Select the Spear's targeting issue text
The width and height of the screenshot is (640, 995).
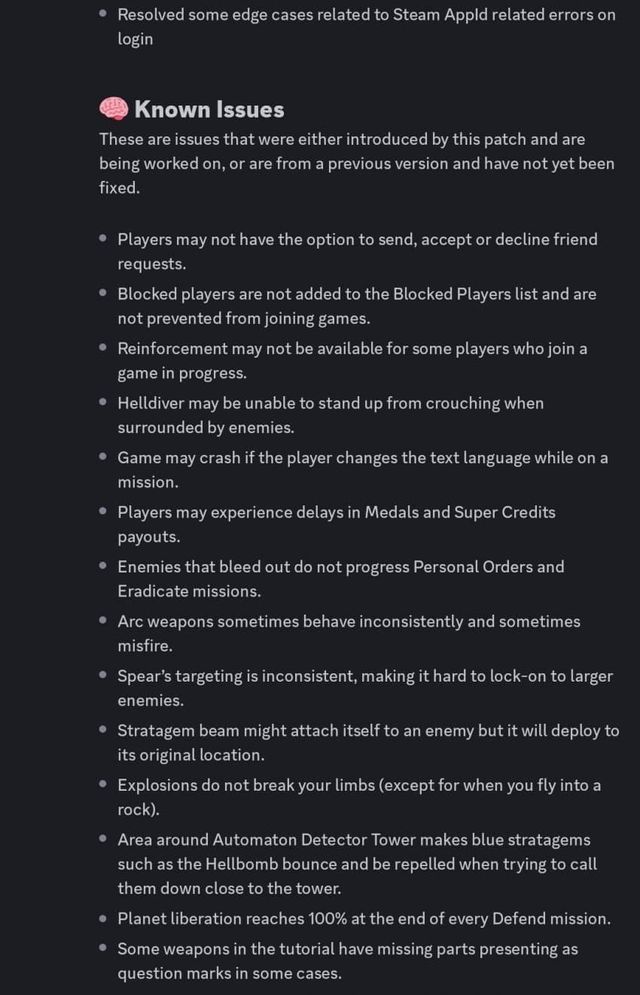point(365,687)
